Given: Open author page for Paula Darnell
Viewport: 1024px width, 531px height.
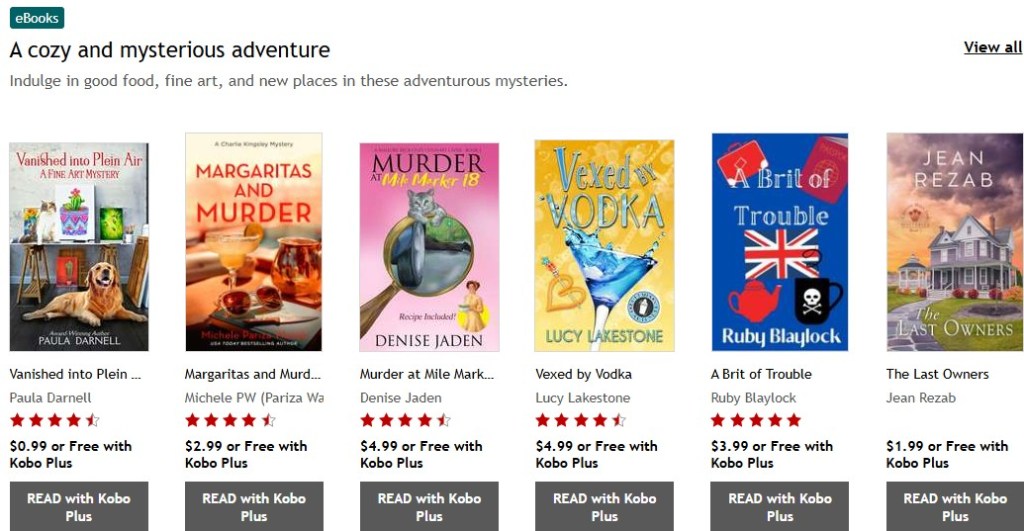Looking at the screenshot, I should pos(50,398).
